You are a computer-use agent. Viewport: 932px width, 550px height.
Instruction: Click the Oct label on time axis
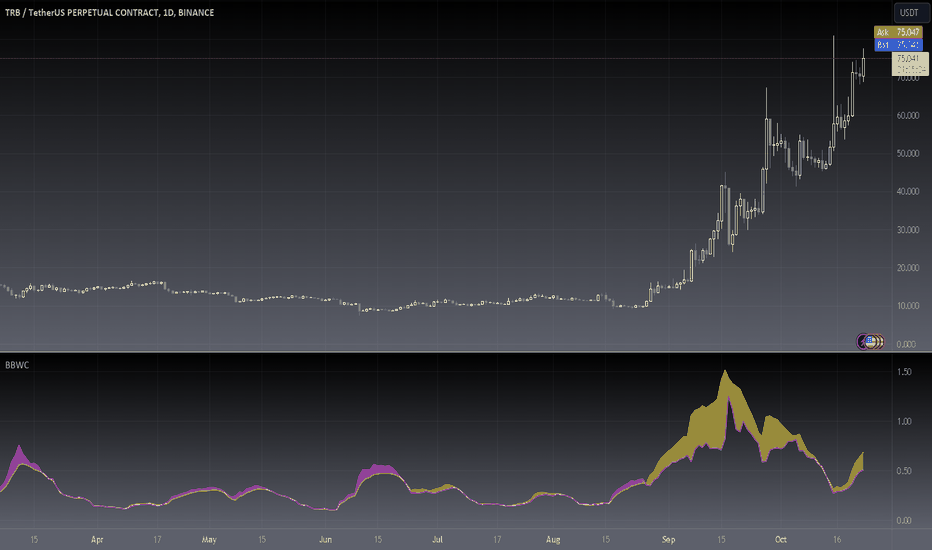click(780, 539)
